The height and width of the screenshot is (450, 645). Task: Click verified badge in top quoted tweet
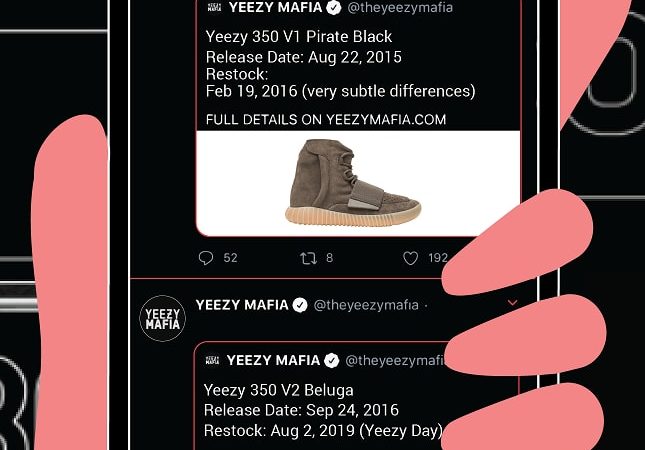pos(334,7)
